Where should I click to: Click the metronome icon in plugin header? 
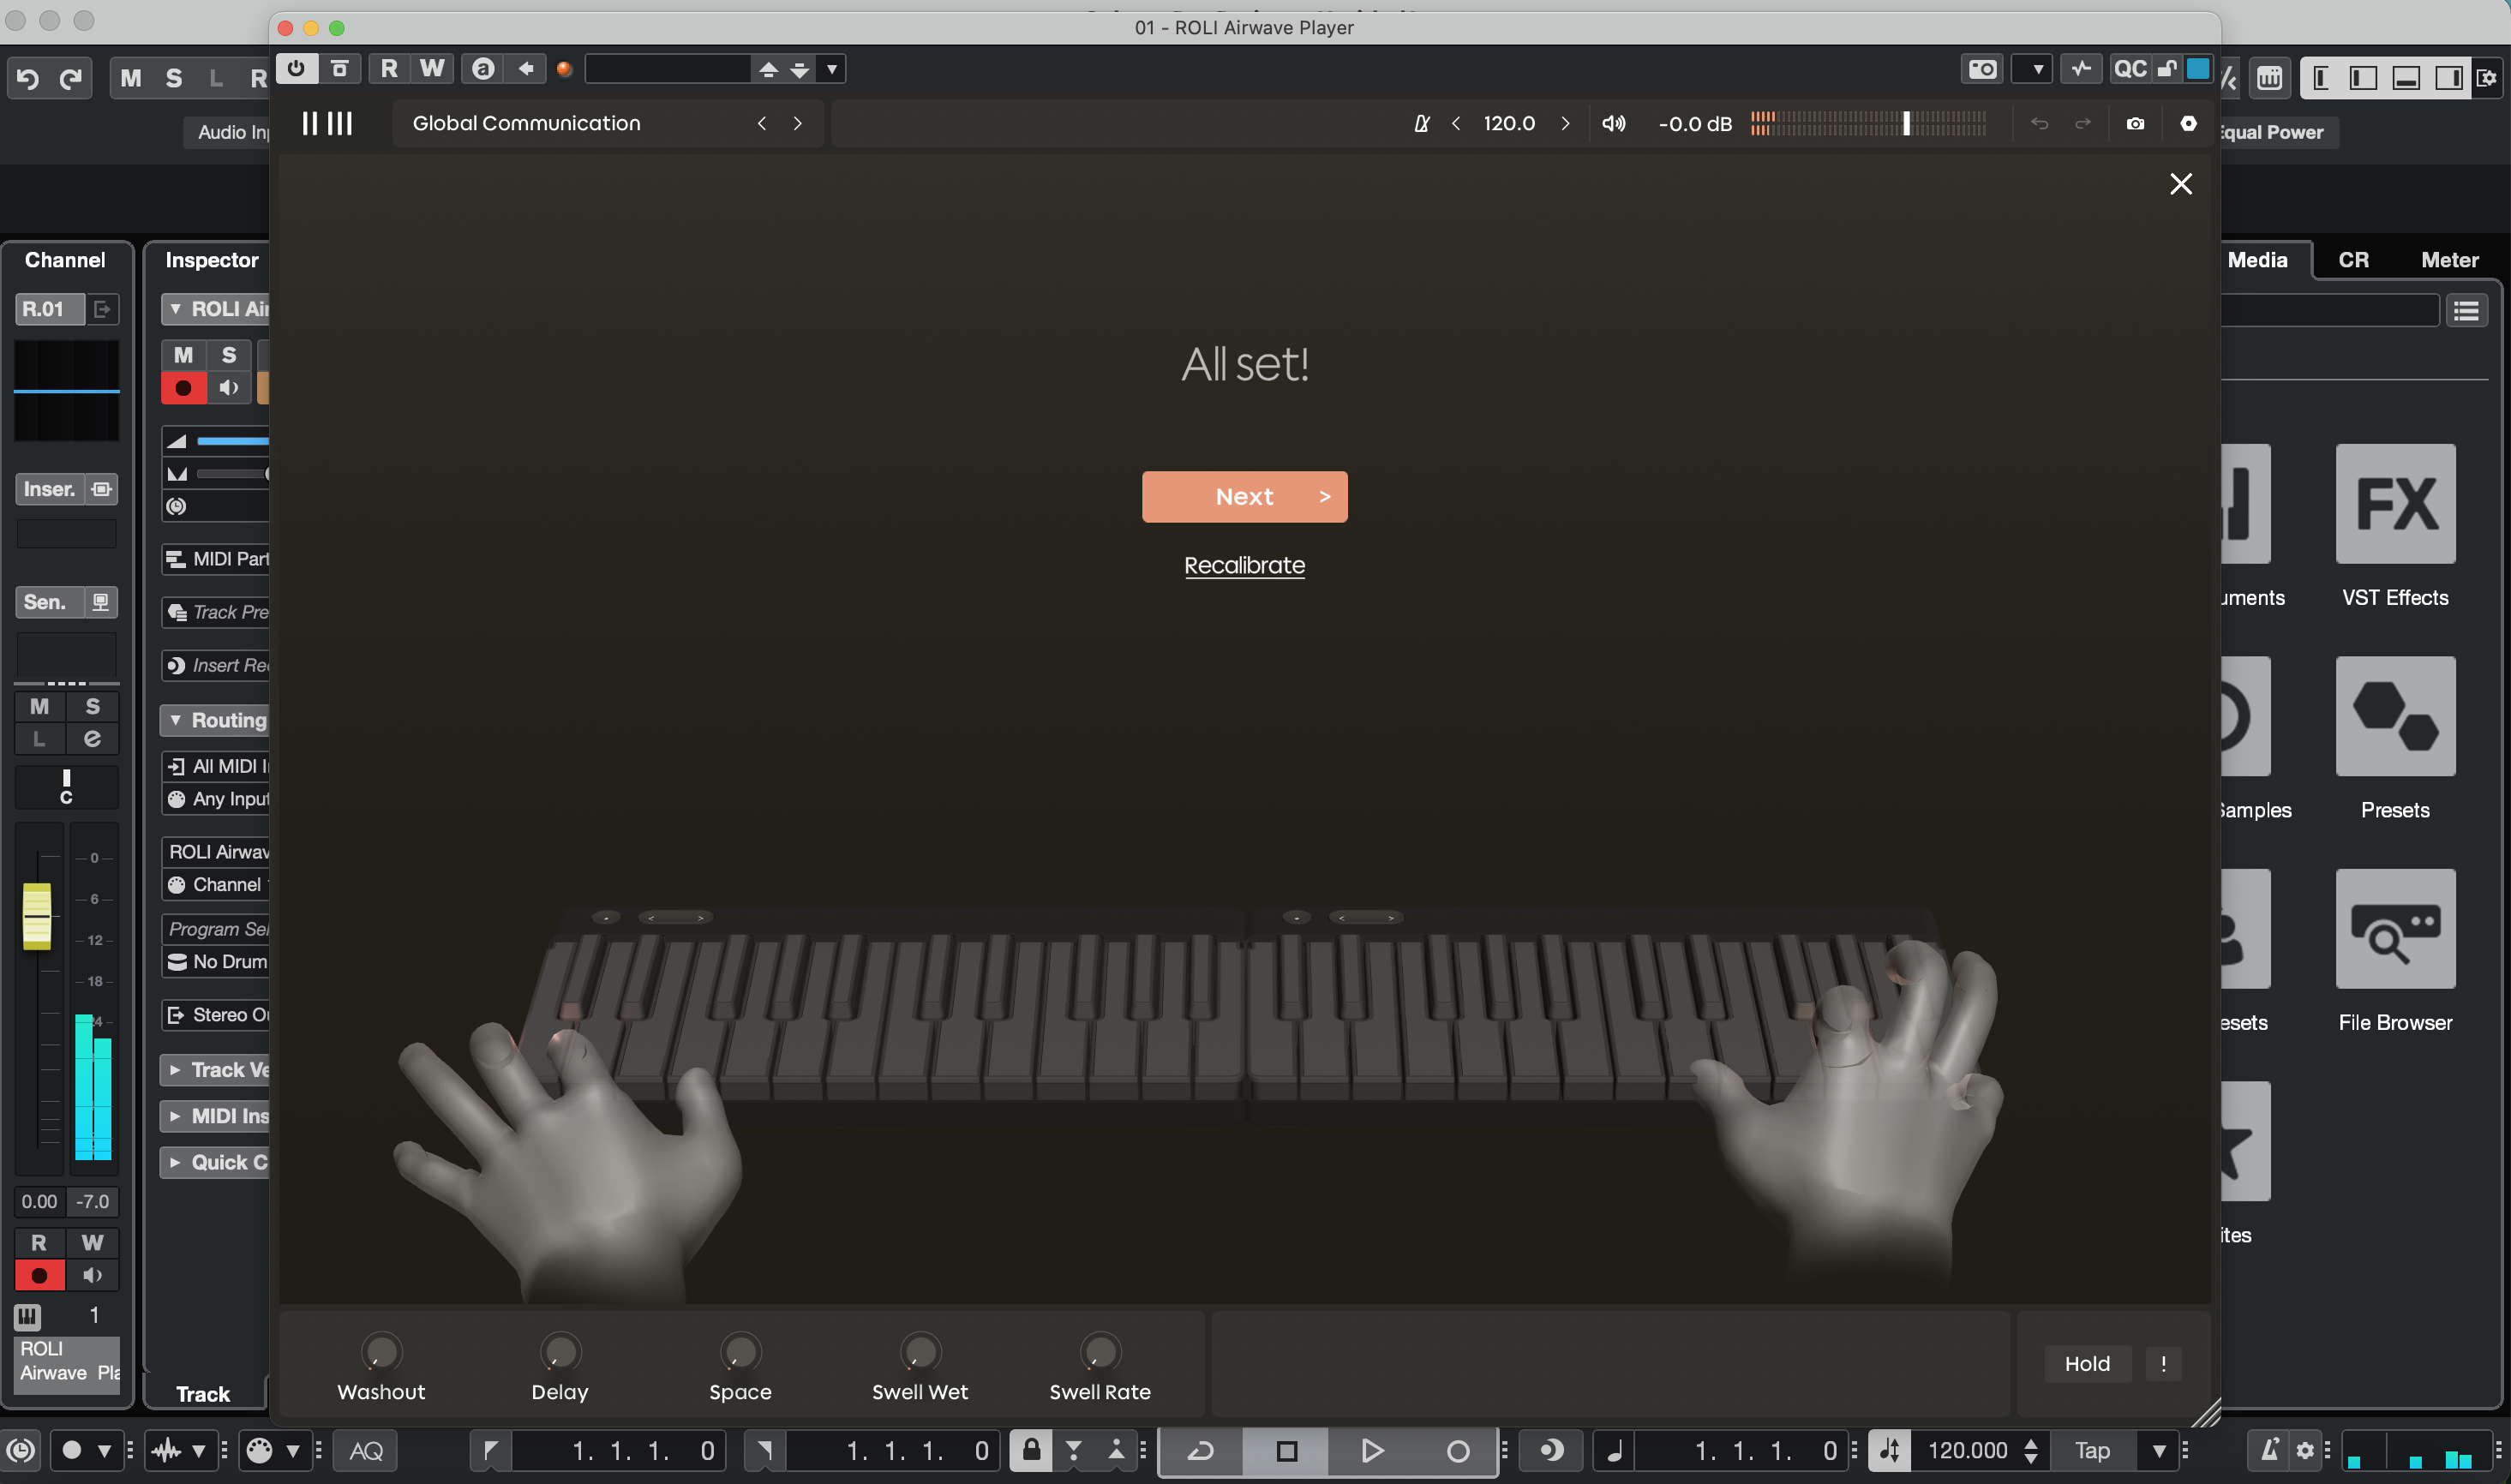1421,123
